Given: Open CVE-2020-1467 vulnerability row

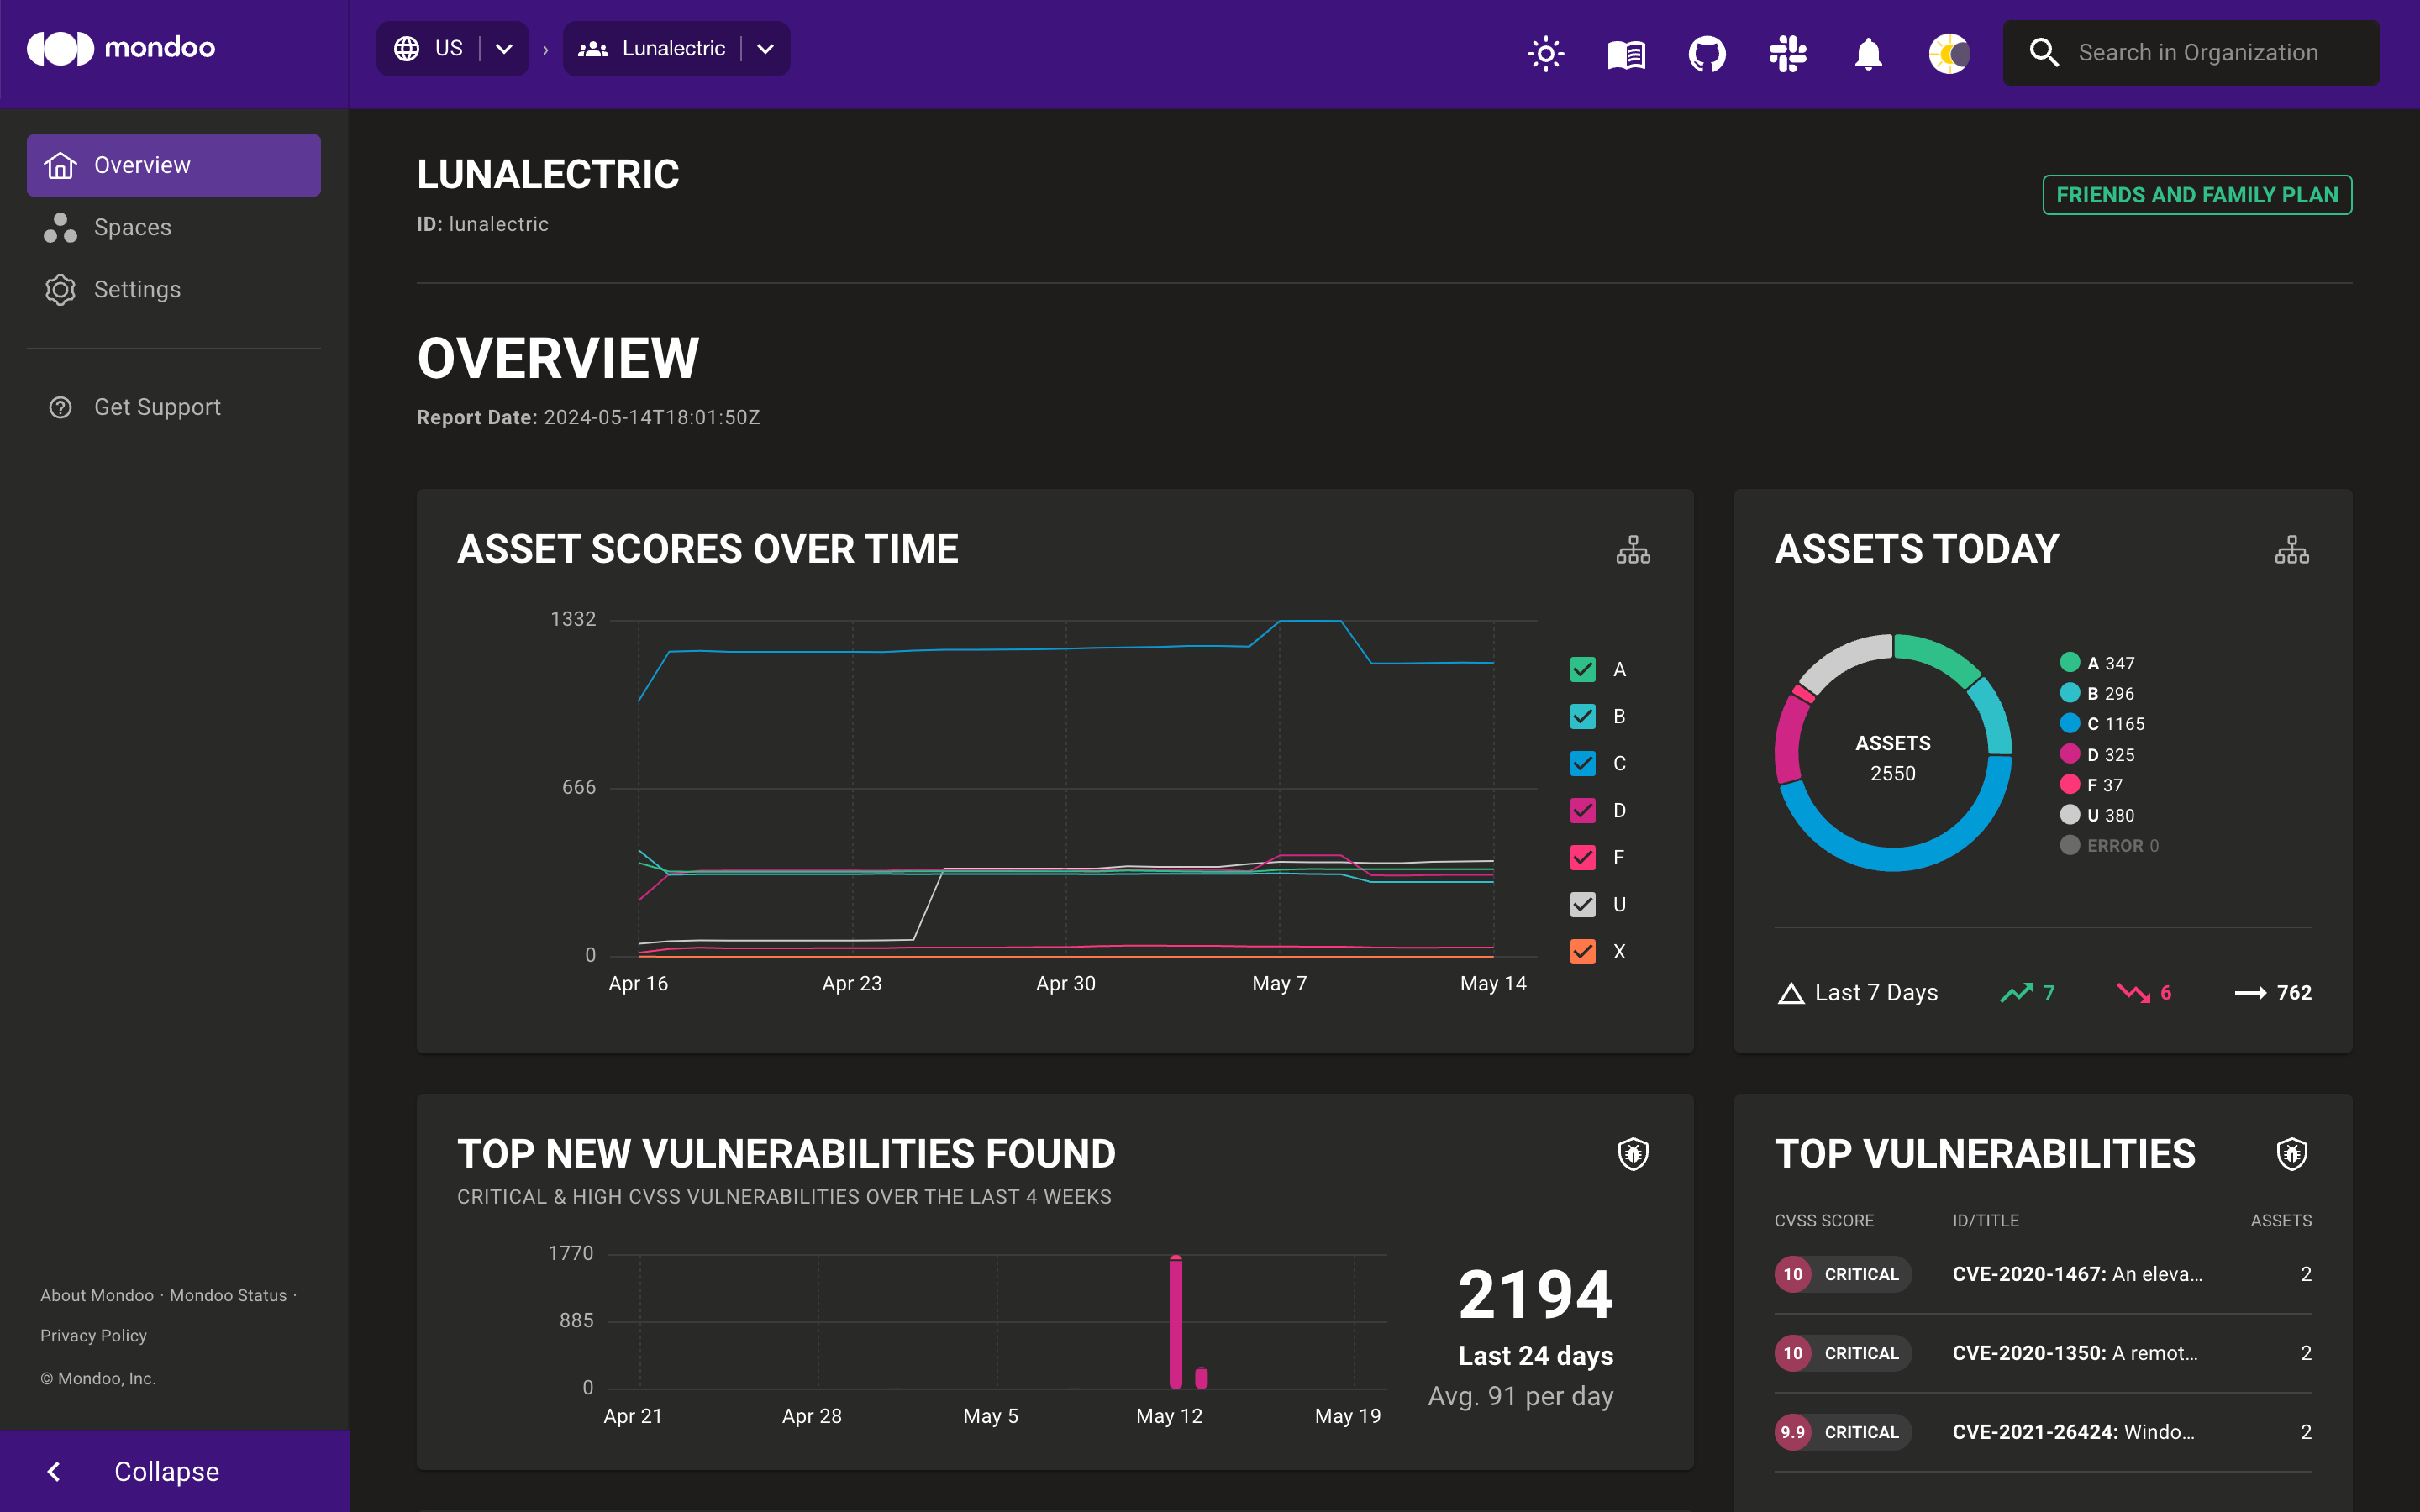Looking at the screenshot, I should click(x=2043, y=1274).
